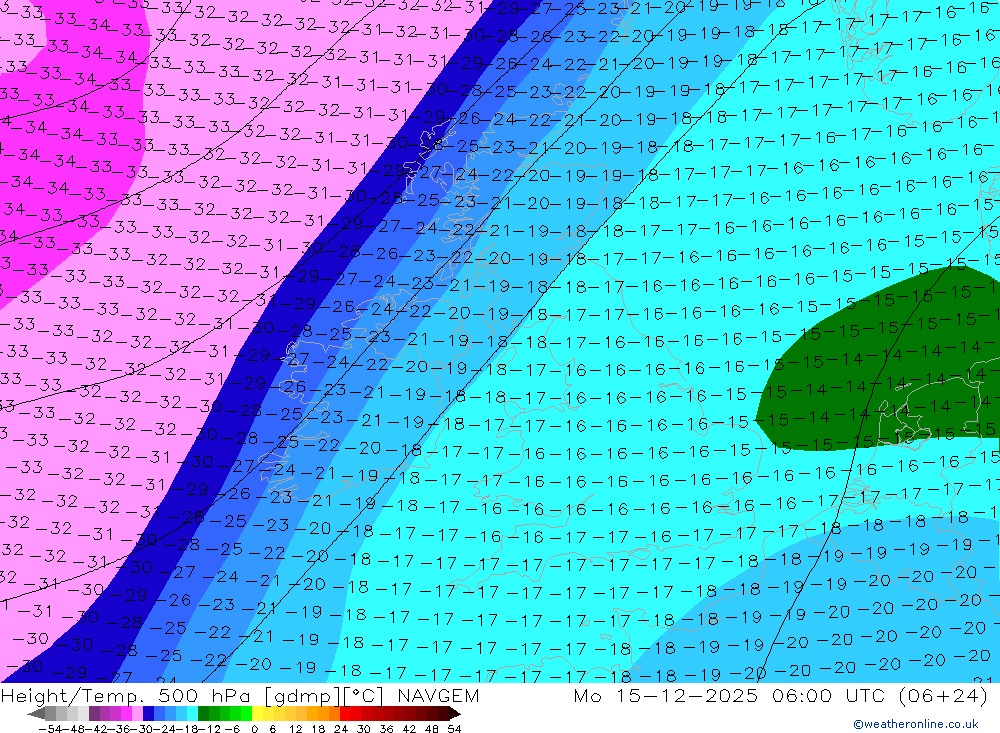This screenshot has width=1000, height=733.
Task: Click the right arrow tip of the color legend
Action: tap(456, 714)
